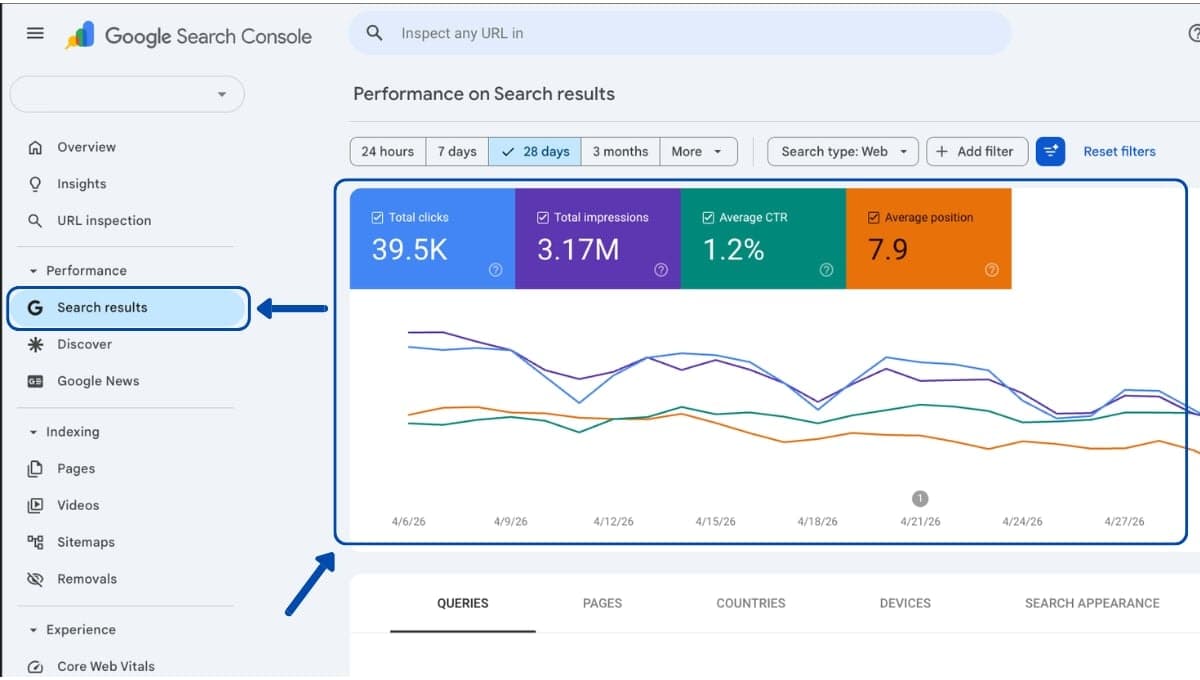Open help icon on Total impressions card

pyautogui.click(x=661, y=270)
